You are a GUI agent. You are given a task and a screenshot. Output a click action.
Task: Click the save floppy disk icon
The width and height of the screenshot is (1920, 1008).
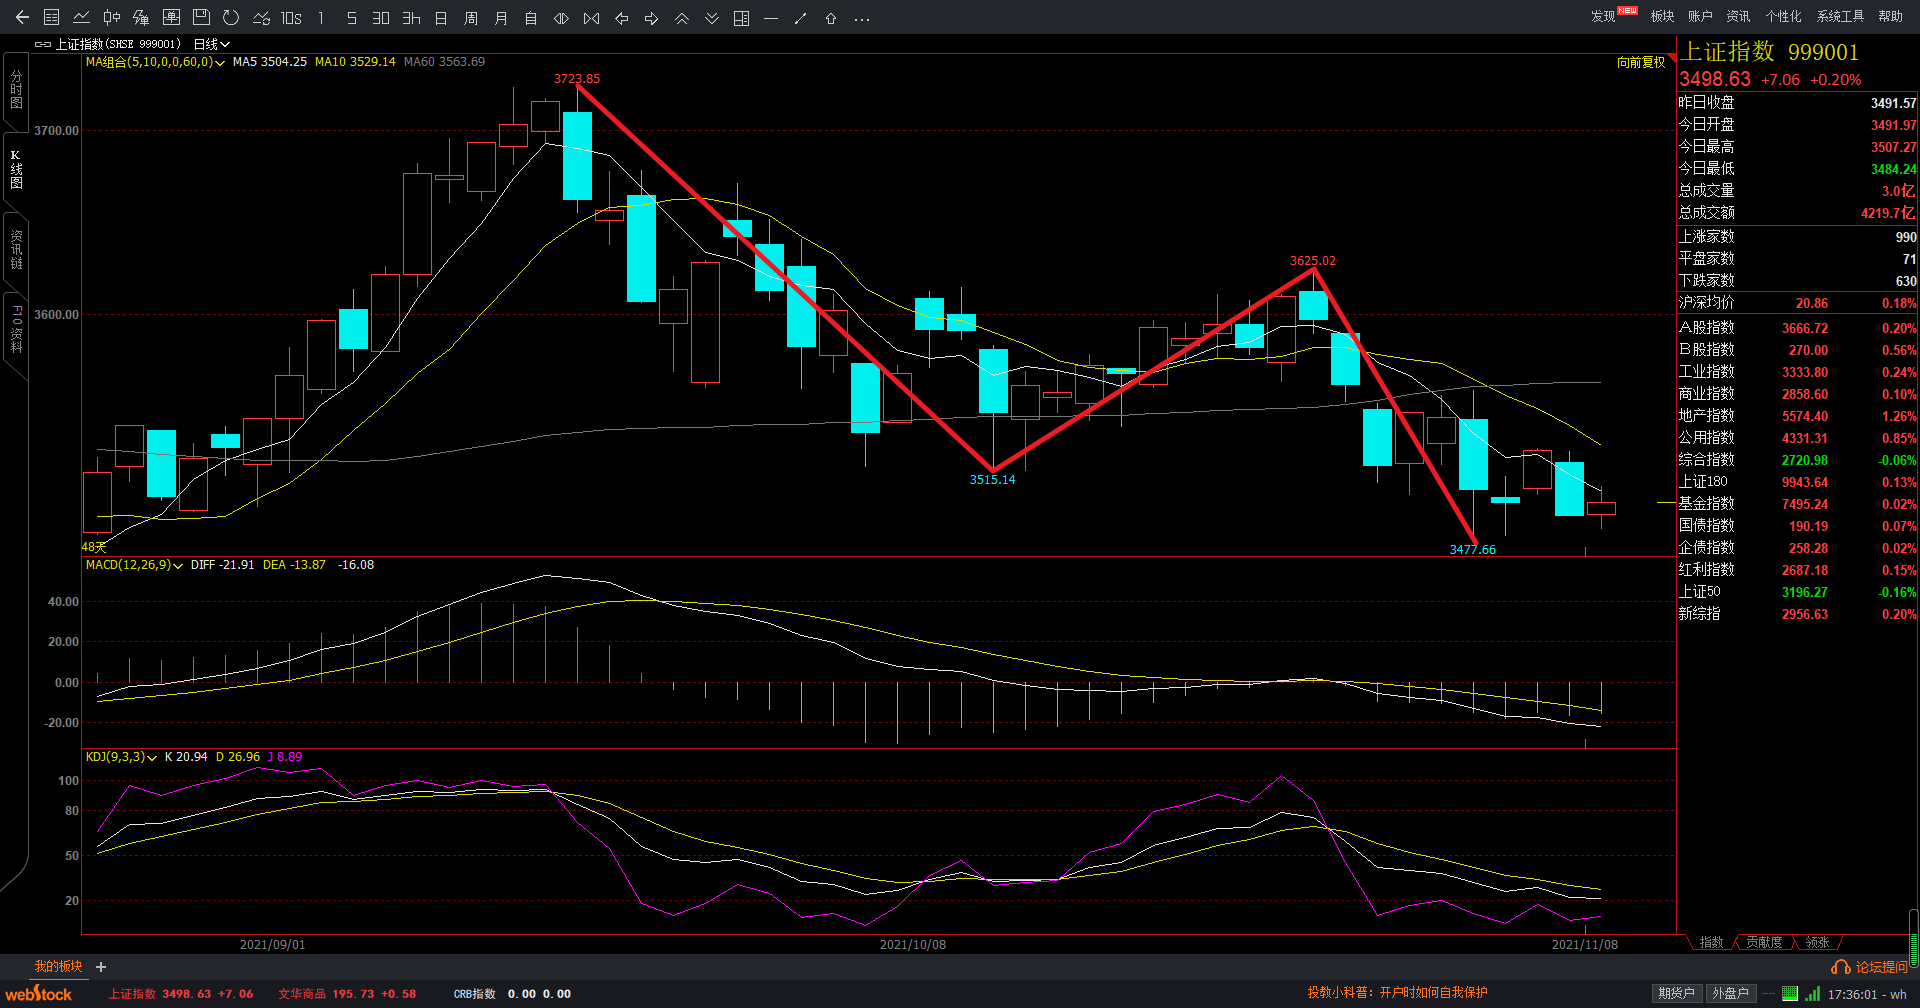[201, 18]
